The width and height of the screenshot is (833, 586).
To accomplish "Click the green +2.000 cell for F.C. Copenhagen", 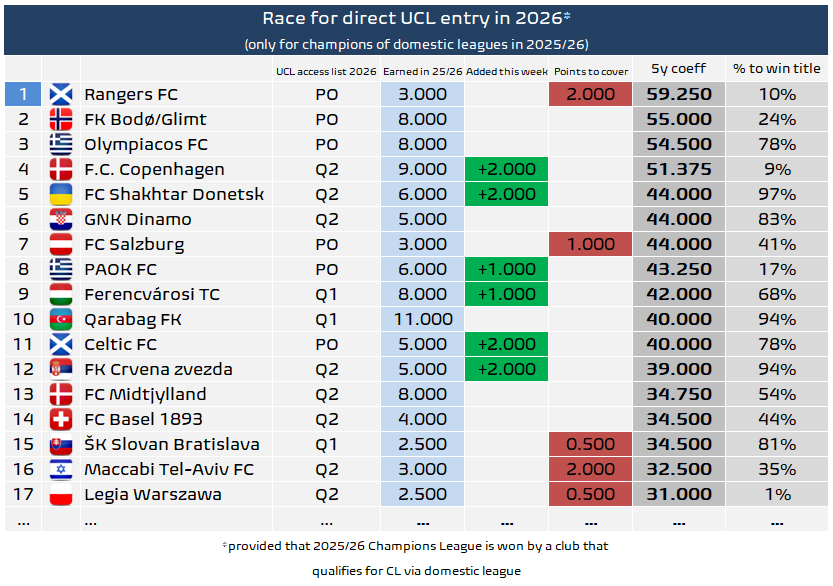I will coord(506,169).
